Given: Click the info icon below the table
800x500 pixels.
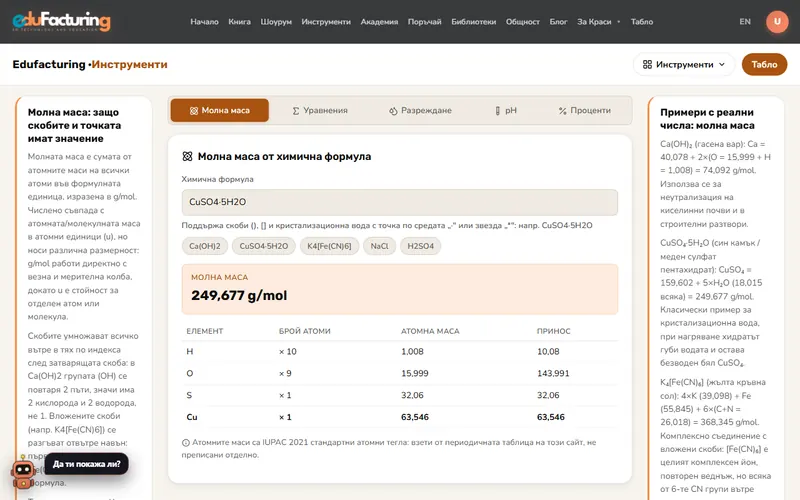Looking at the screenshot, I should point(186,443).
